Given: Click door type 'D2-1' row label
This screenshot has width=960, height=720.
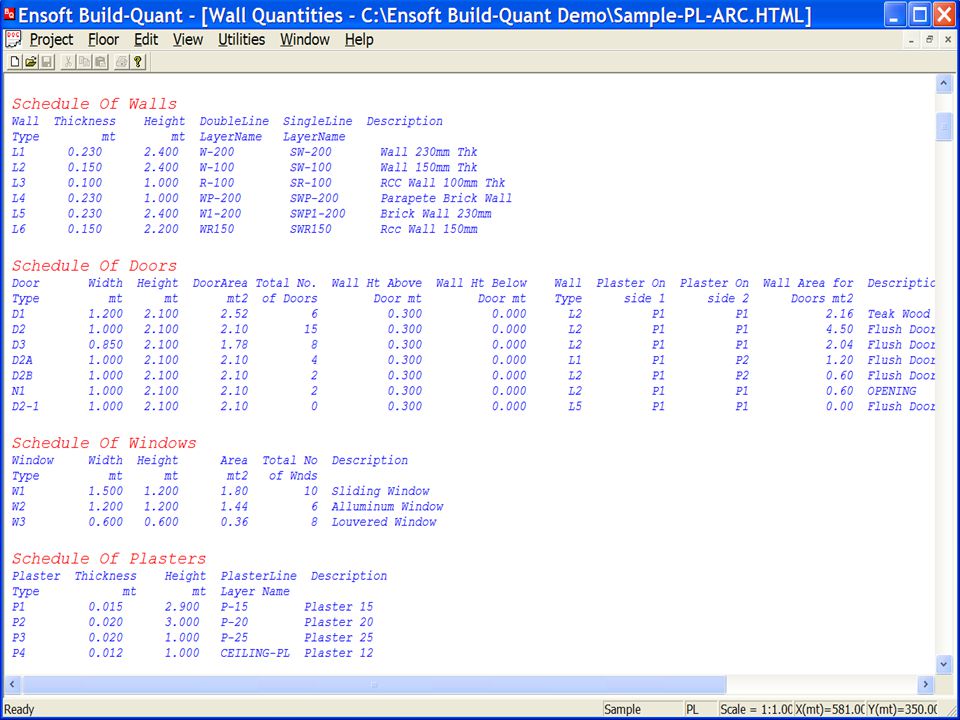Looking at the screenshot, I should click(25, 406).
